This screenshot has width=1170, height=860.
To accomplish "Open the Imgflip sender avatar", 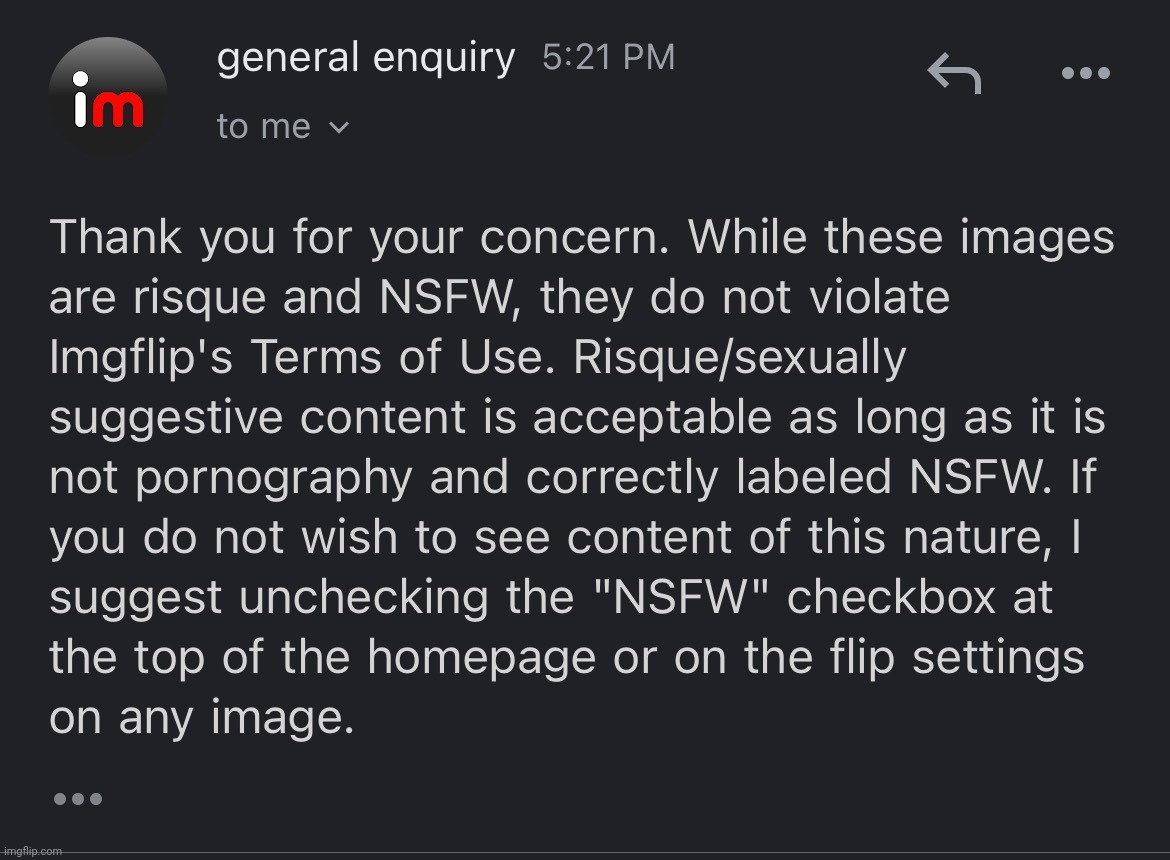I will click(x=108, y=97).
